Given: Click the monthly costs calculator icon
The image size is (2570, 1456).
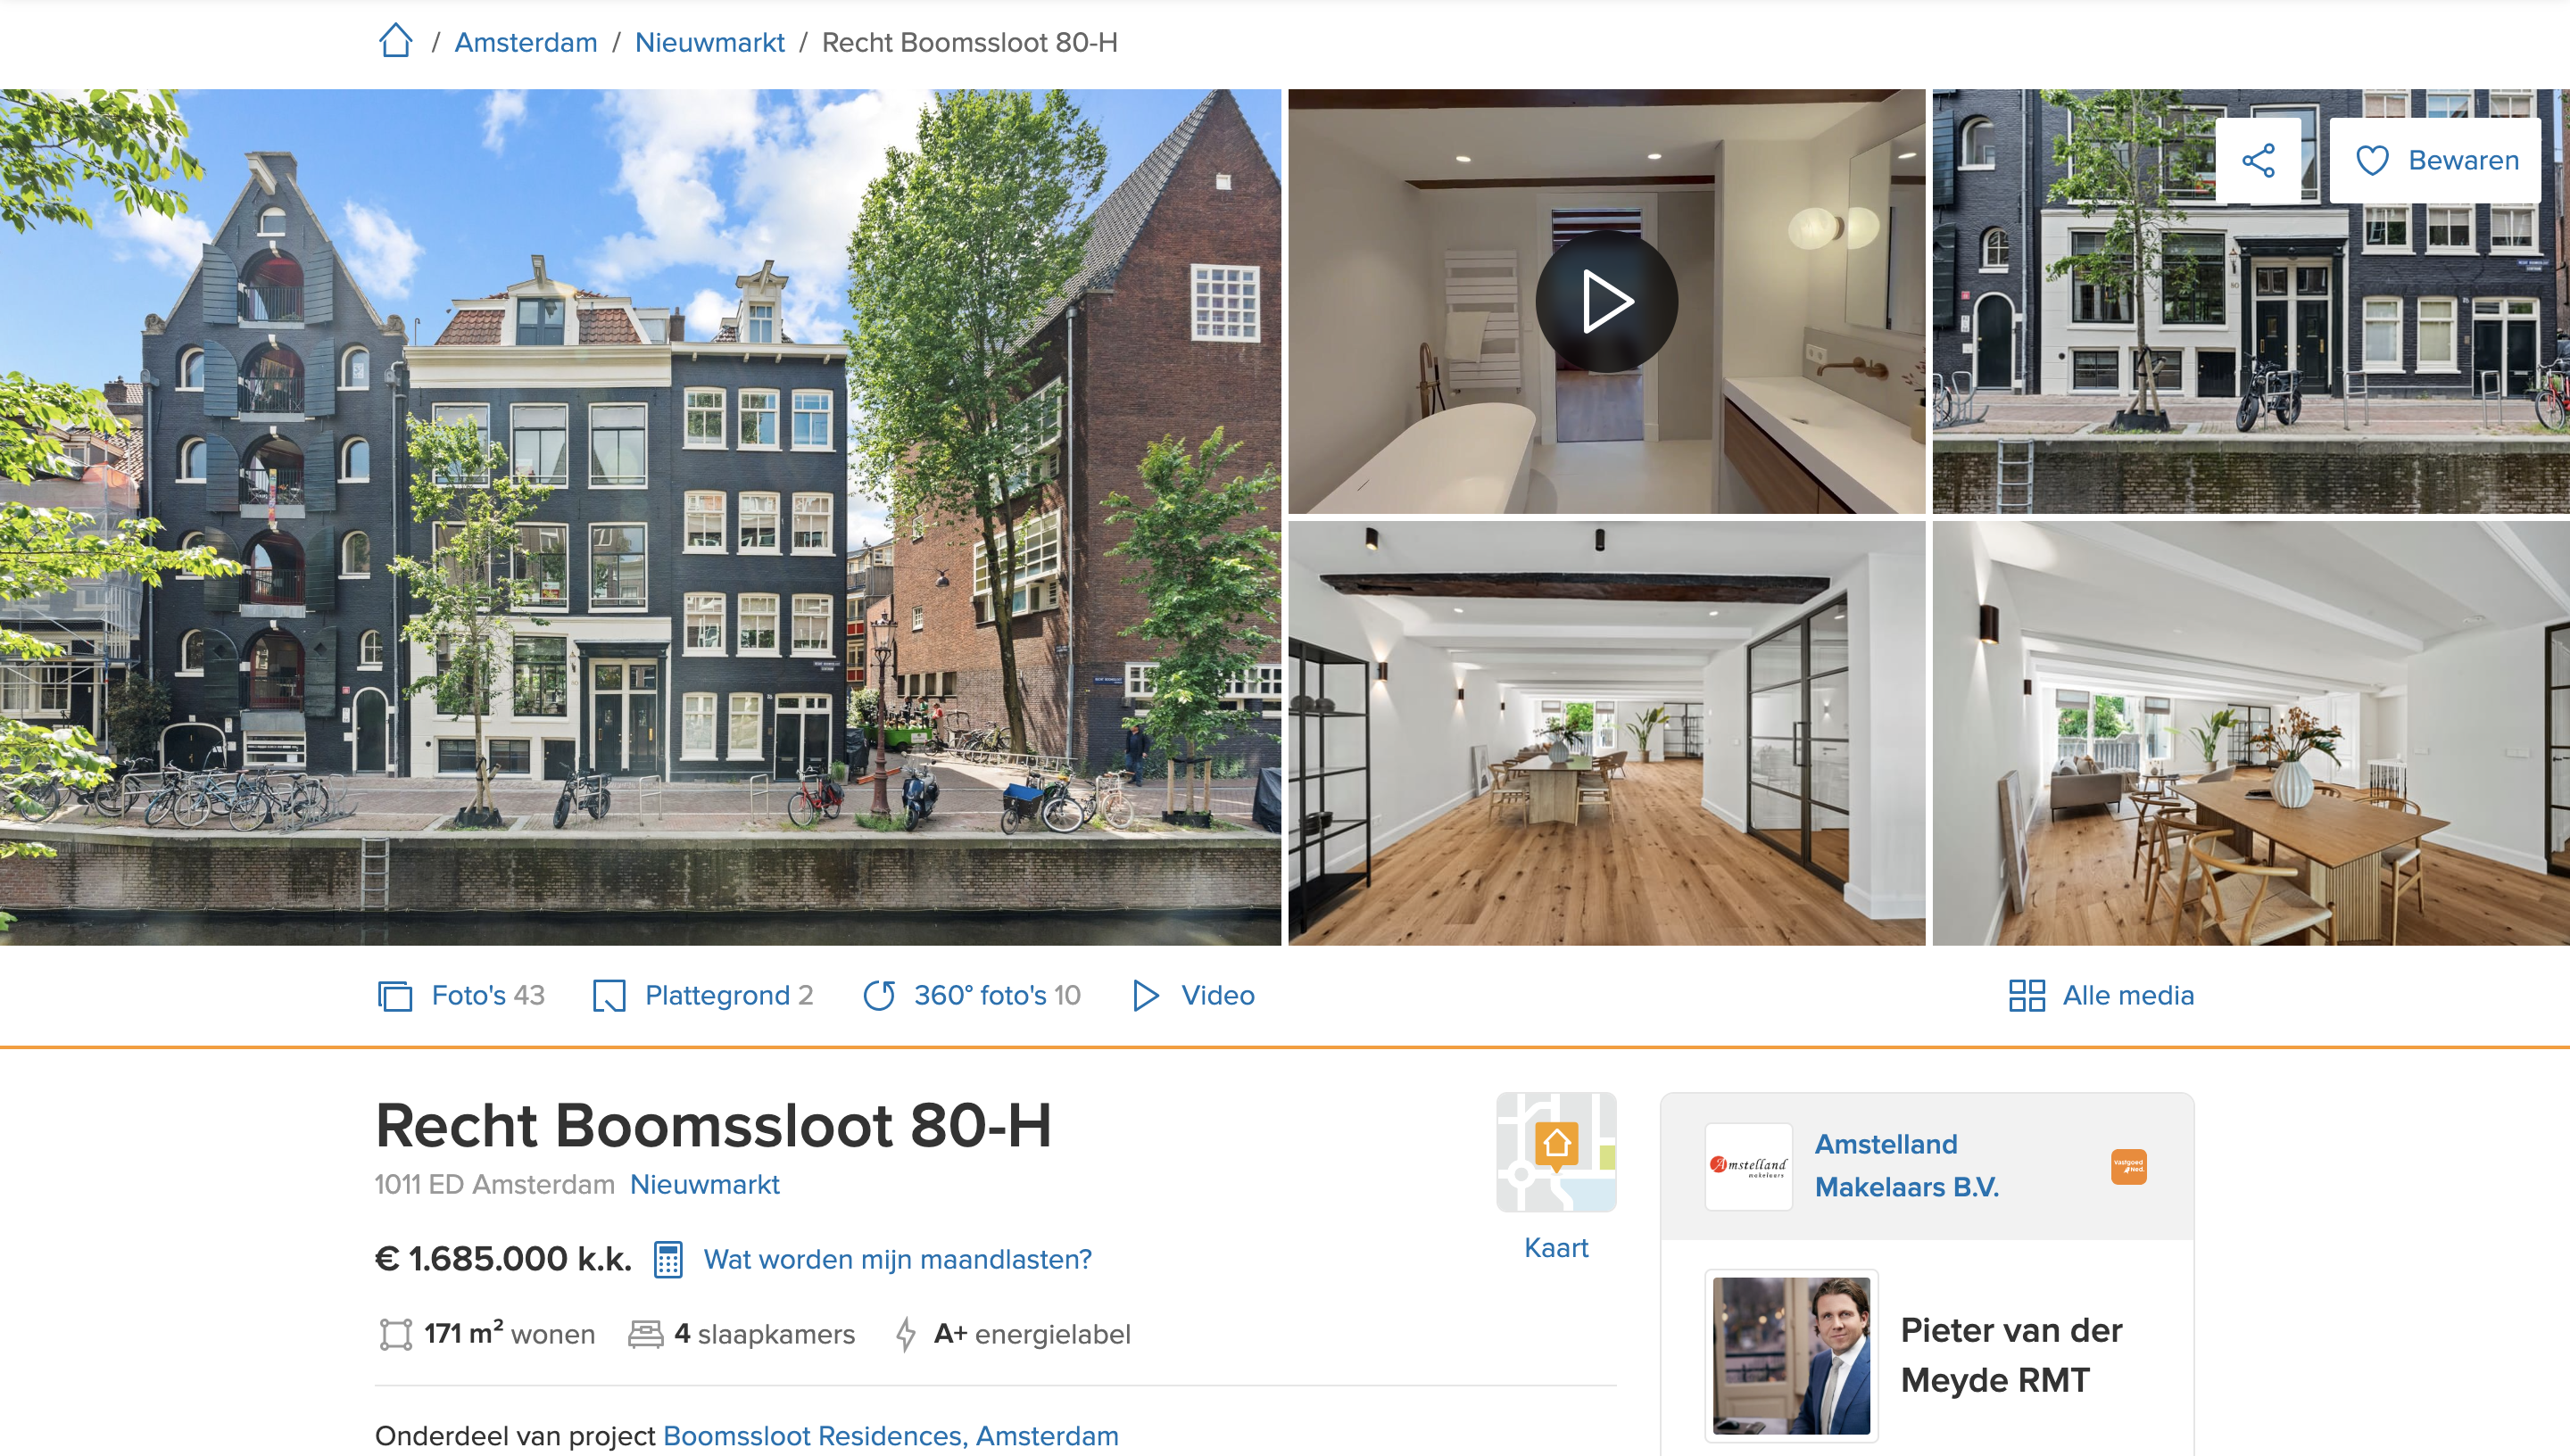Looking at the screenshot, I should coord(668,1259).
